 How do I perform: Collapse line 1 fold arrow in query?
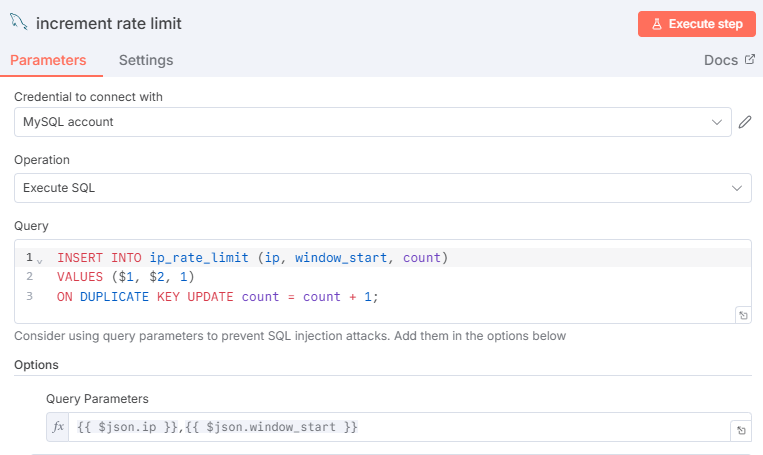[x=40, y=261]
